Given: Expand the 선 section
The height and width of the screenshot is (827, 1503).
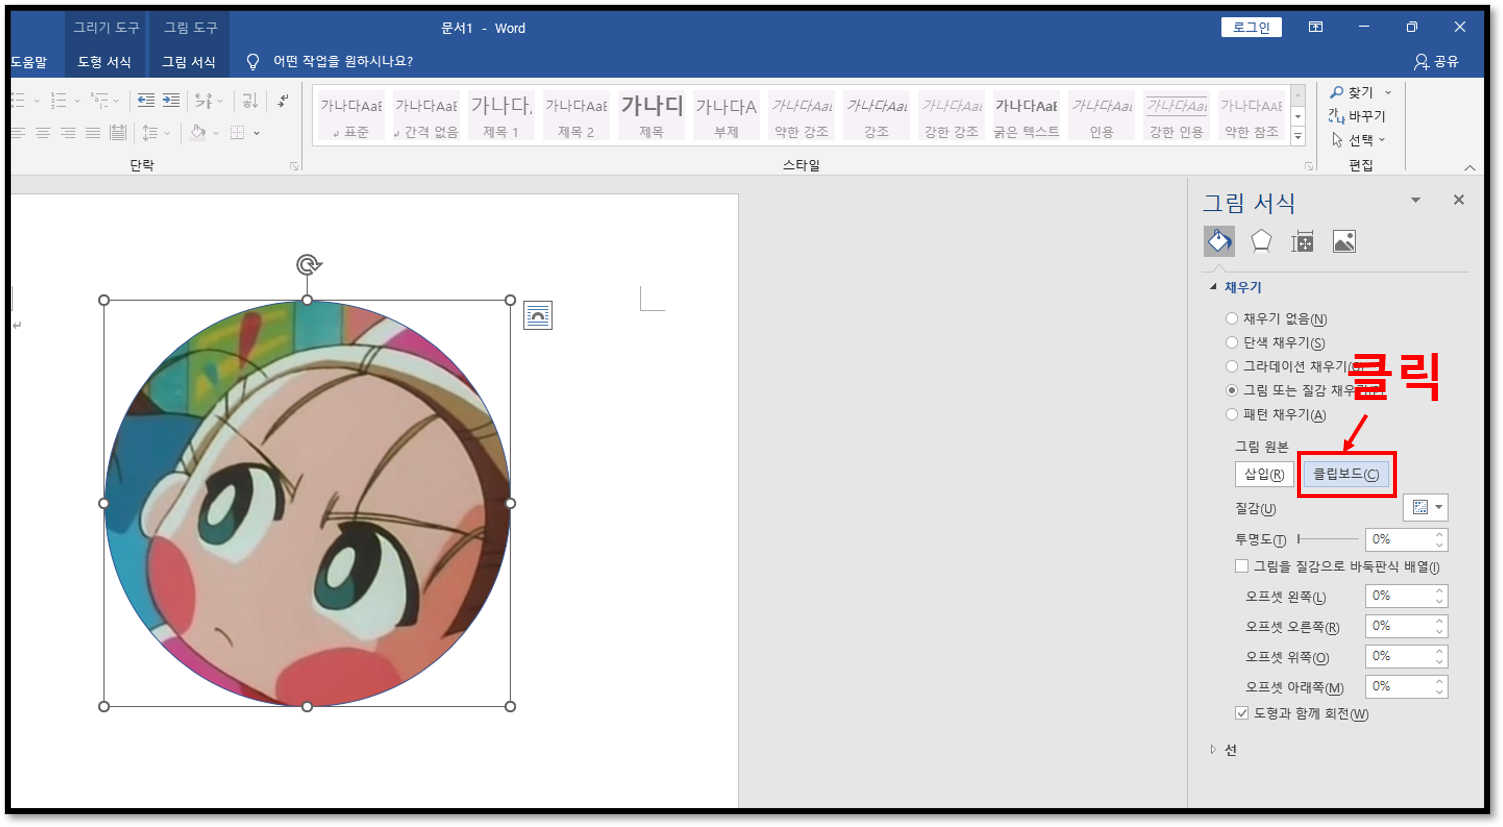Looking at the screenshot, I should tap(1213, 750).
